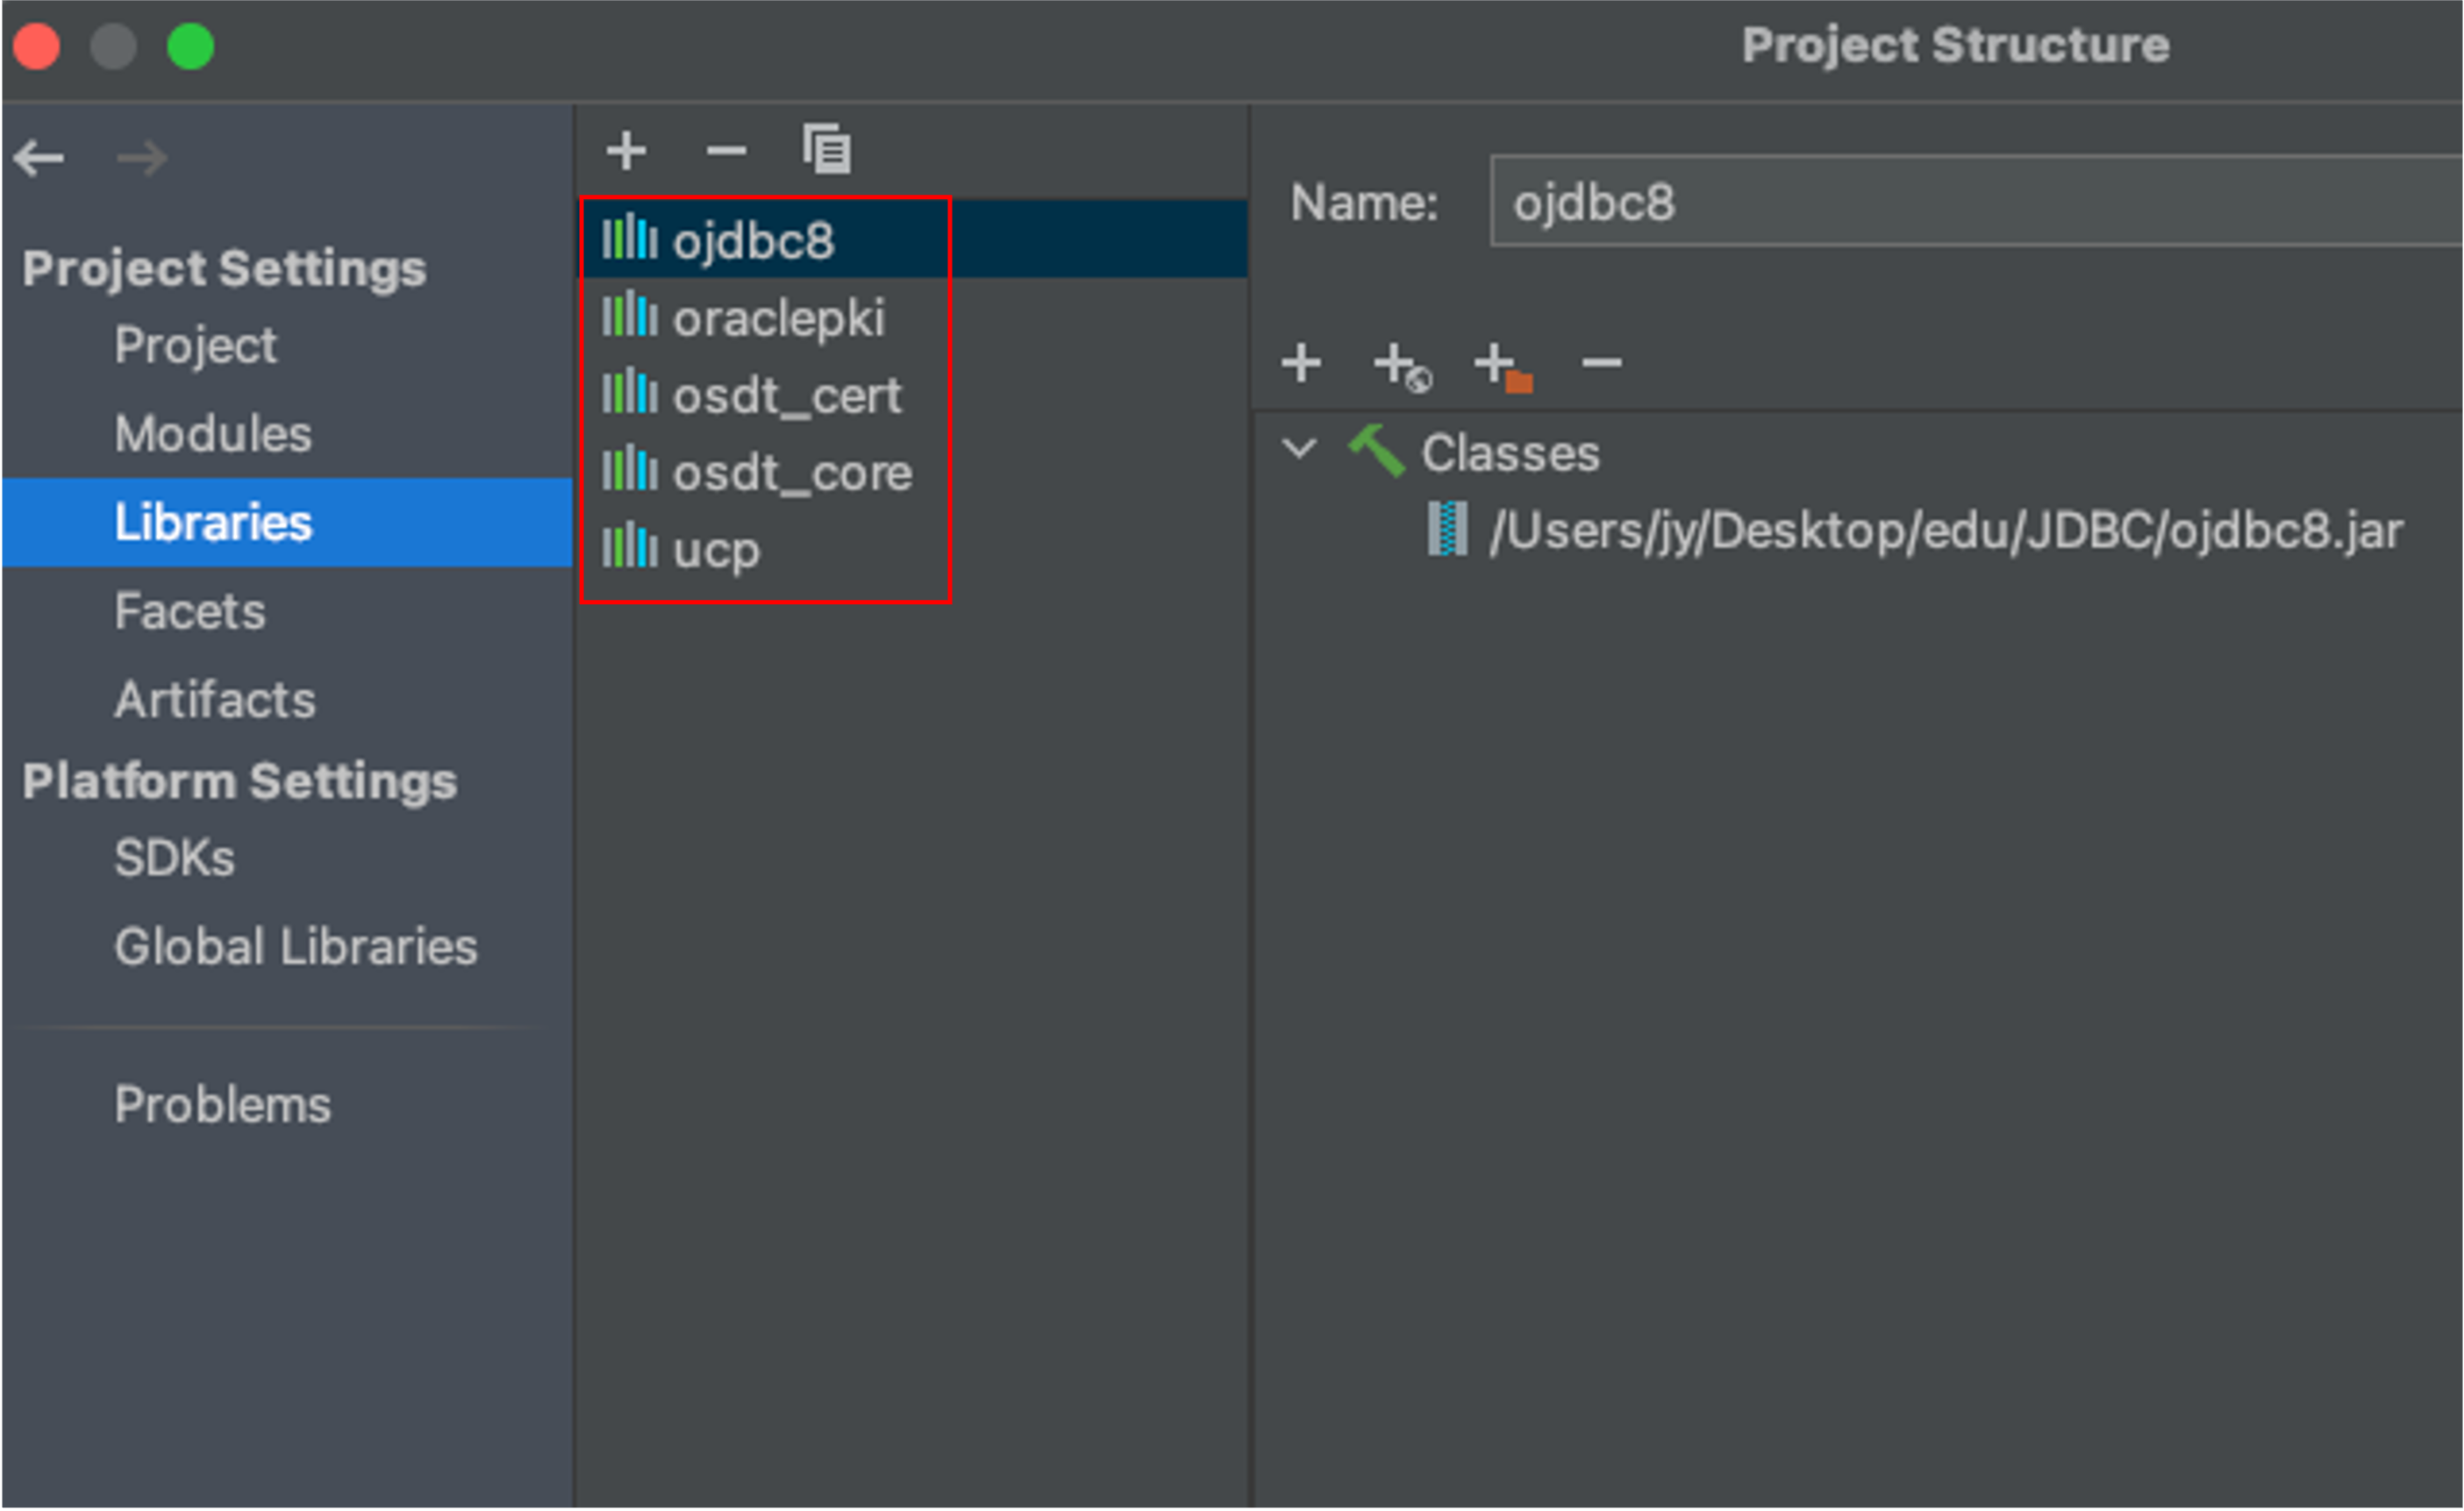Click the exclude folder plus icon
The width and height of the screenshot is (2464, 1511).
(x=1502, y=366)
